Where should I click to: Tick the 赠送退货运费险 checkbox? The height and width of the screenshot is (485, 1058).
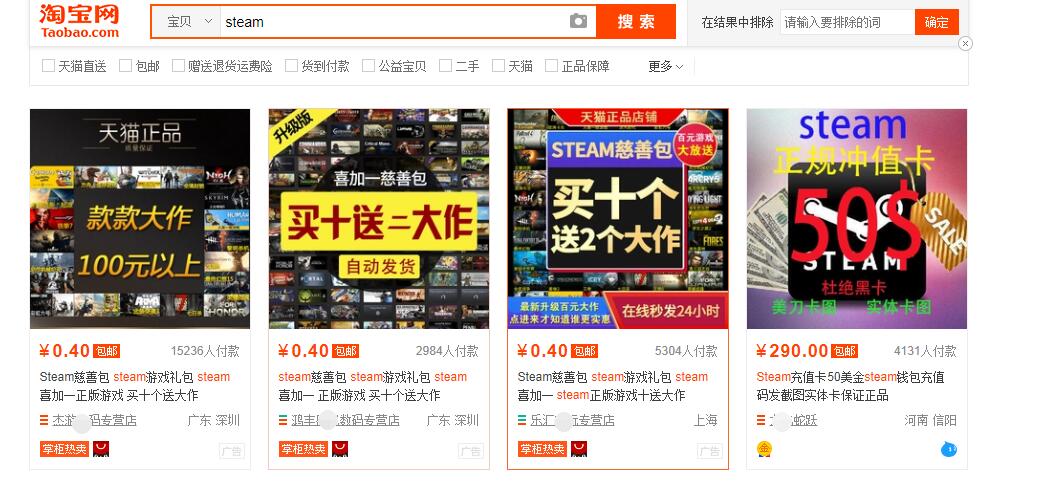click(x=178, y=65)
